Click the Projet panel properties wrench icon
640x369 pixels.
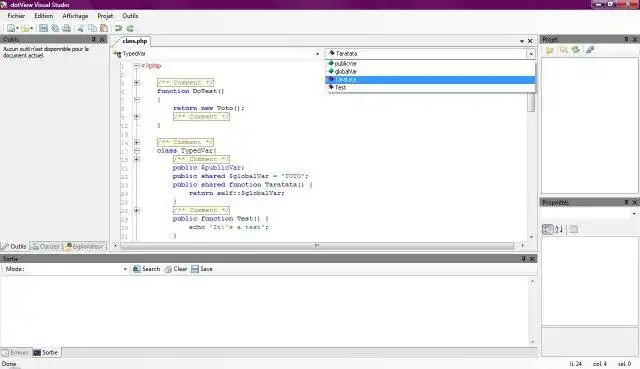[590, 50]
